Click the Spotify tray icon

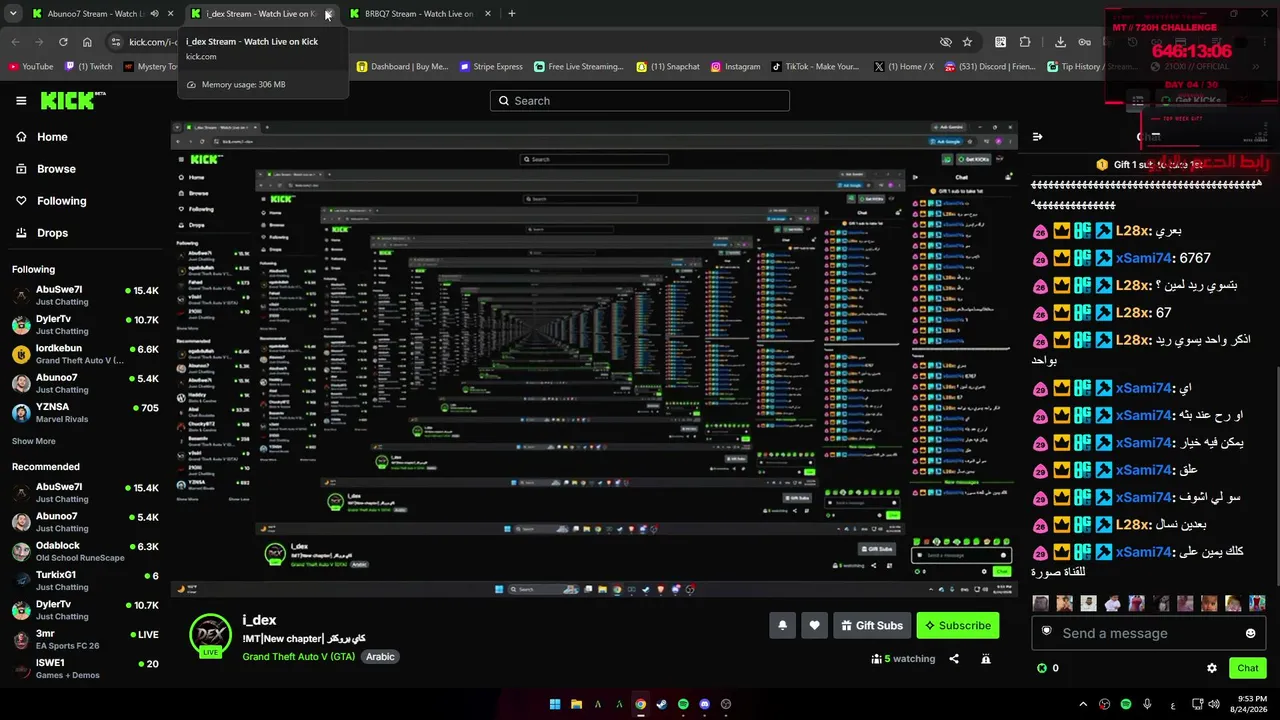click(x=1126, y=704)
